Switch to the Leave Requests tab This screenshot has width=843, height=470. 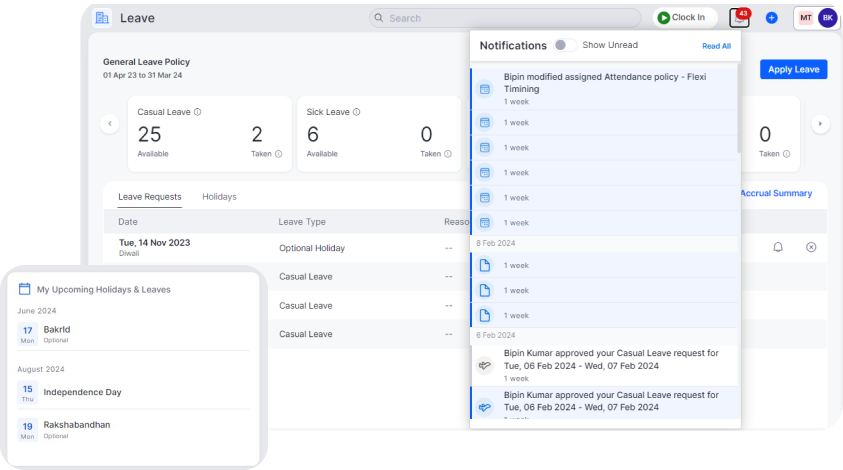pos(150,197)
